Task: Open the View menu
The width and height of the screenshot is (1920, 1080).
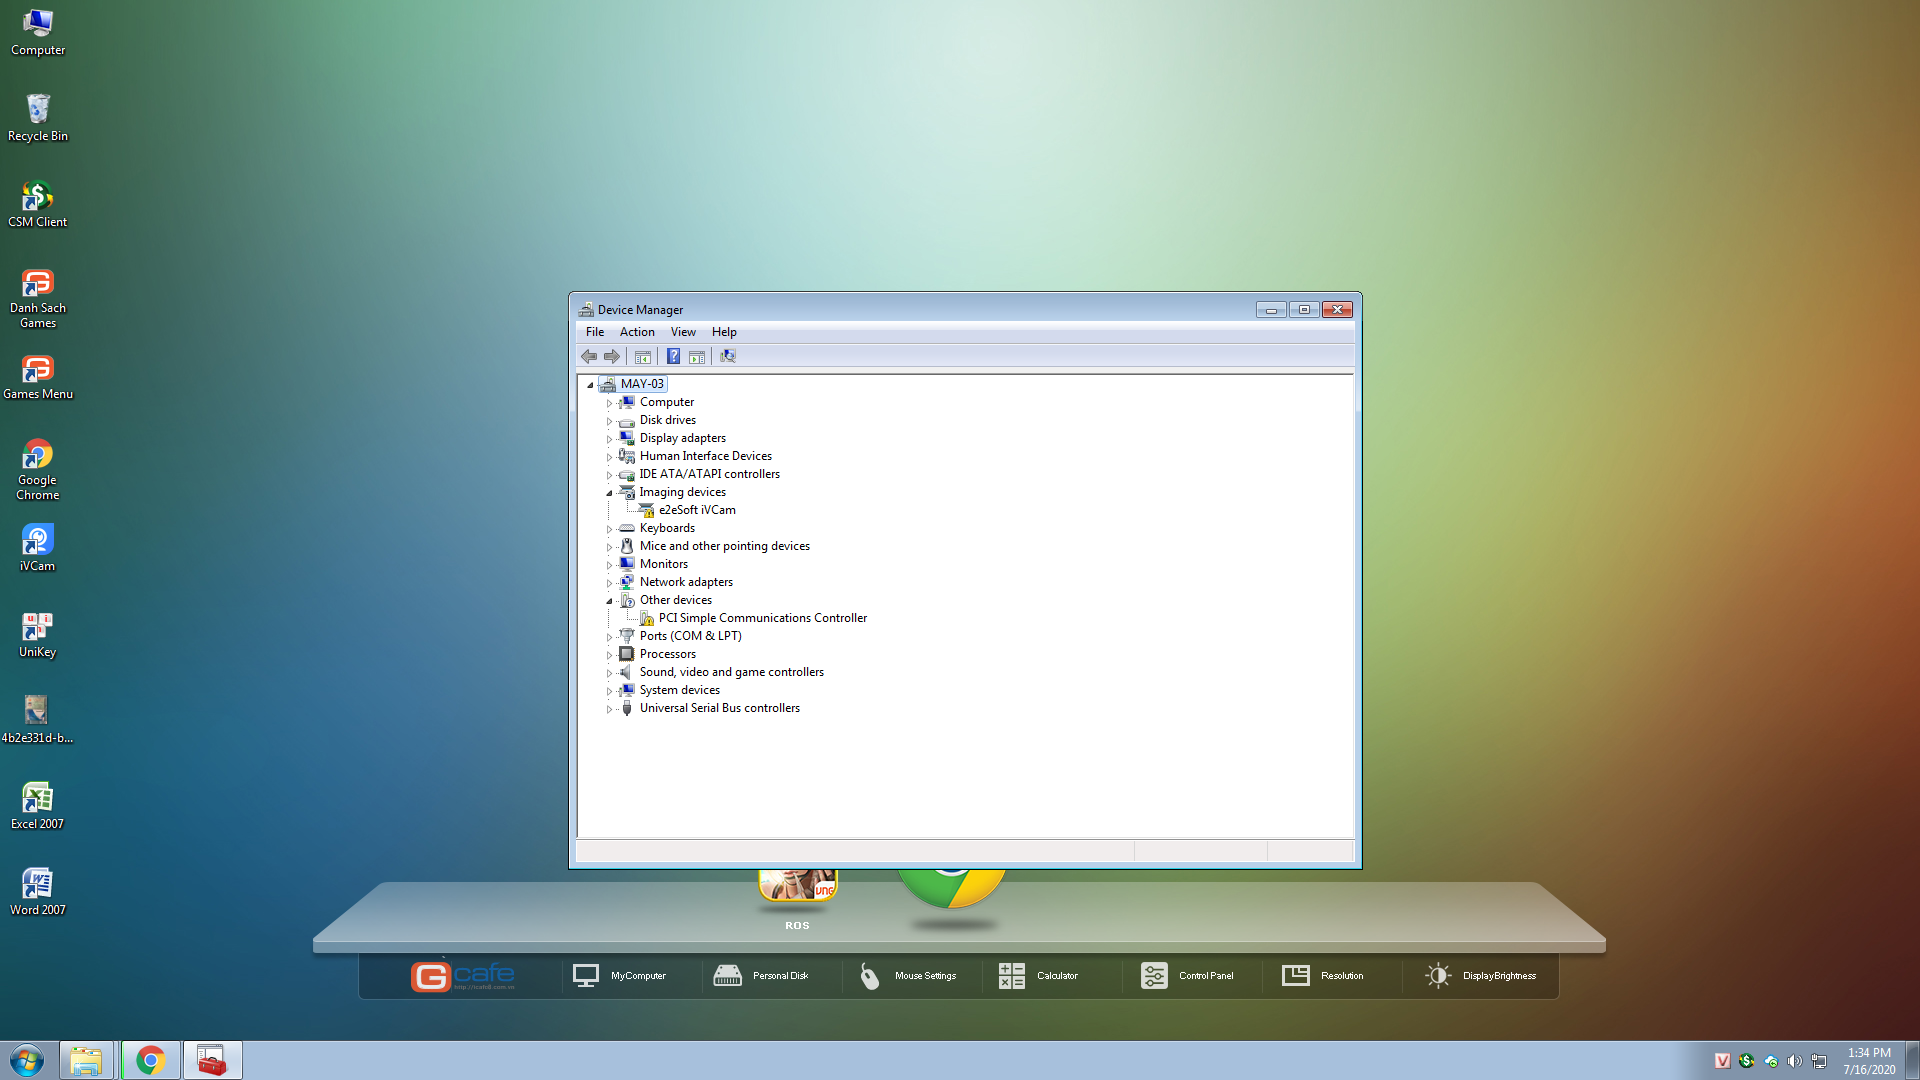Action: 683,332
